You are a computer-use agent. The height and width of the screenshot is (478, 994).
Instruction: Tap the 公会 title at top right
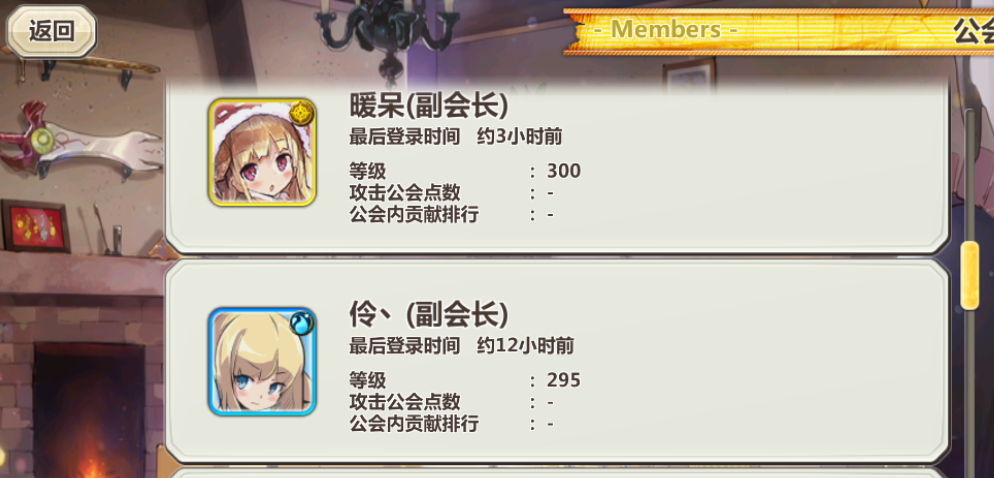pos(974,30)
